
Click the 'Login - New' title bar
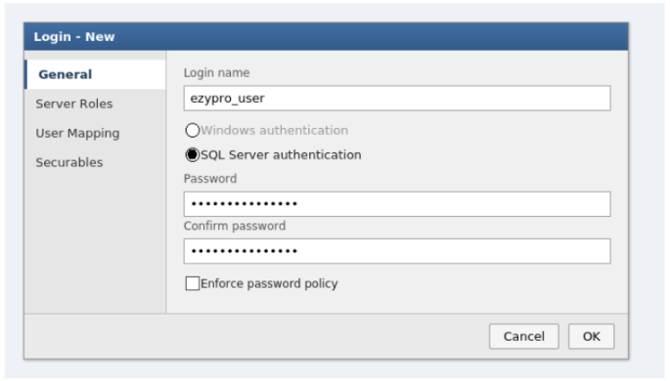326,37
